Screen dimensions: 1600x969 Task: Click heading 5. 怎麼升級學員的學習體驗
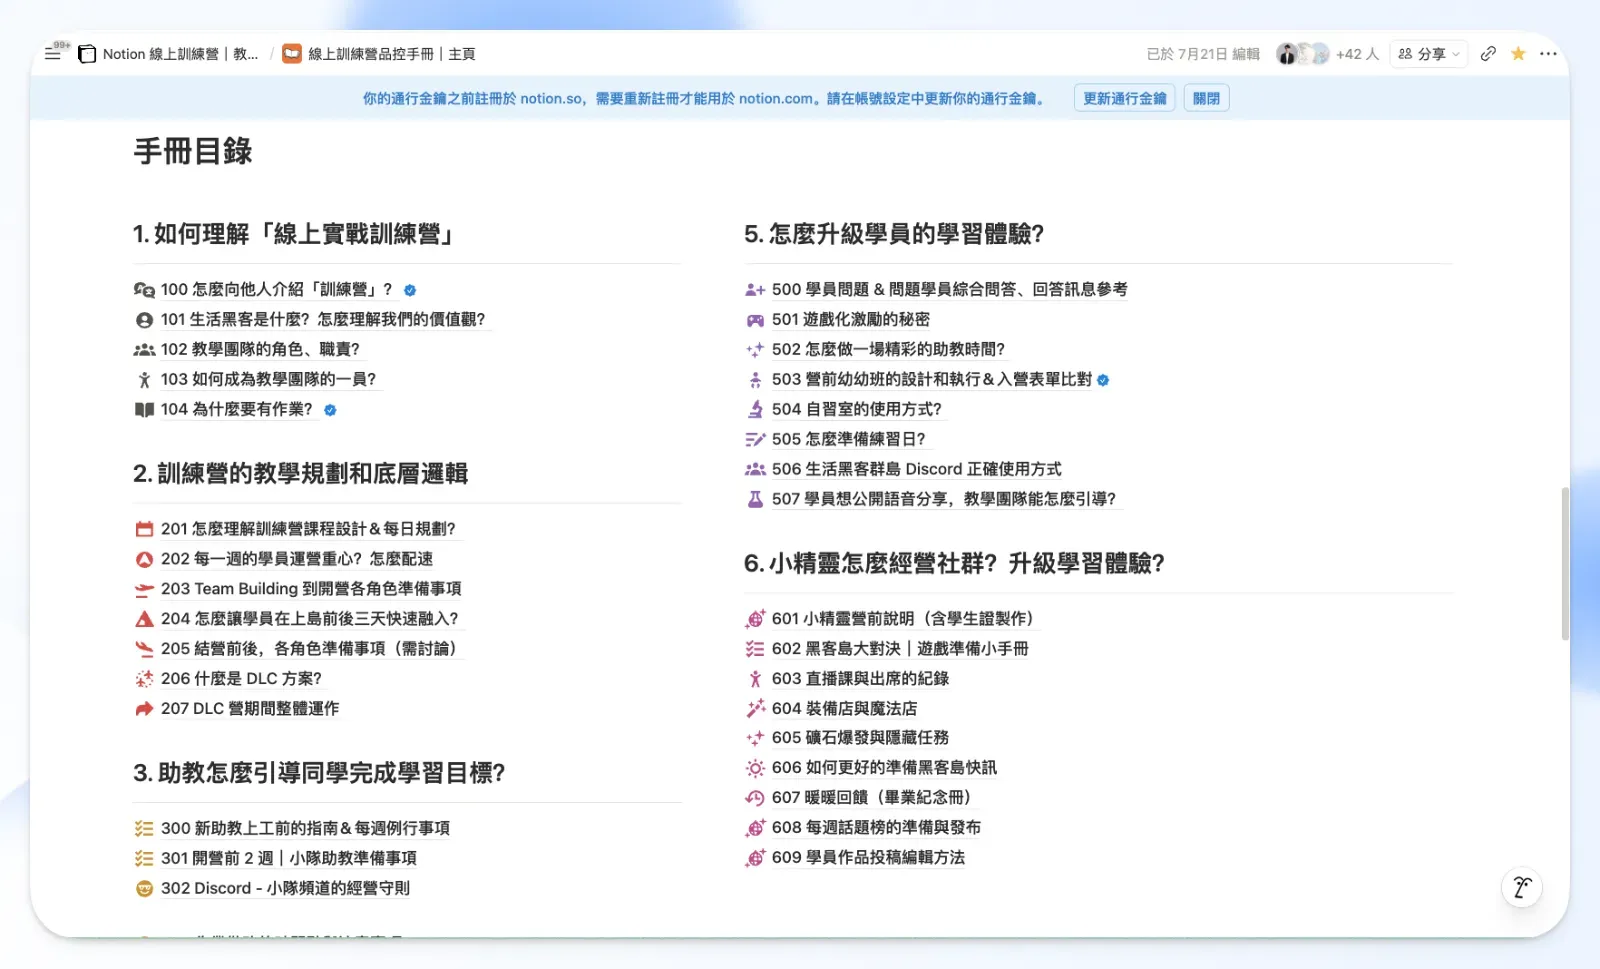tap(894, 235)
